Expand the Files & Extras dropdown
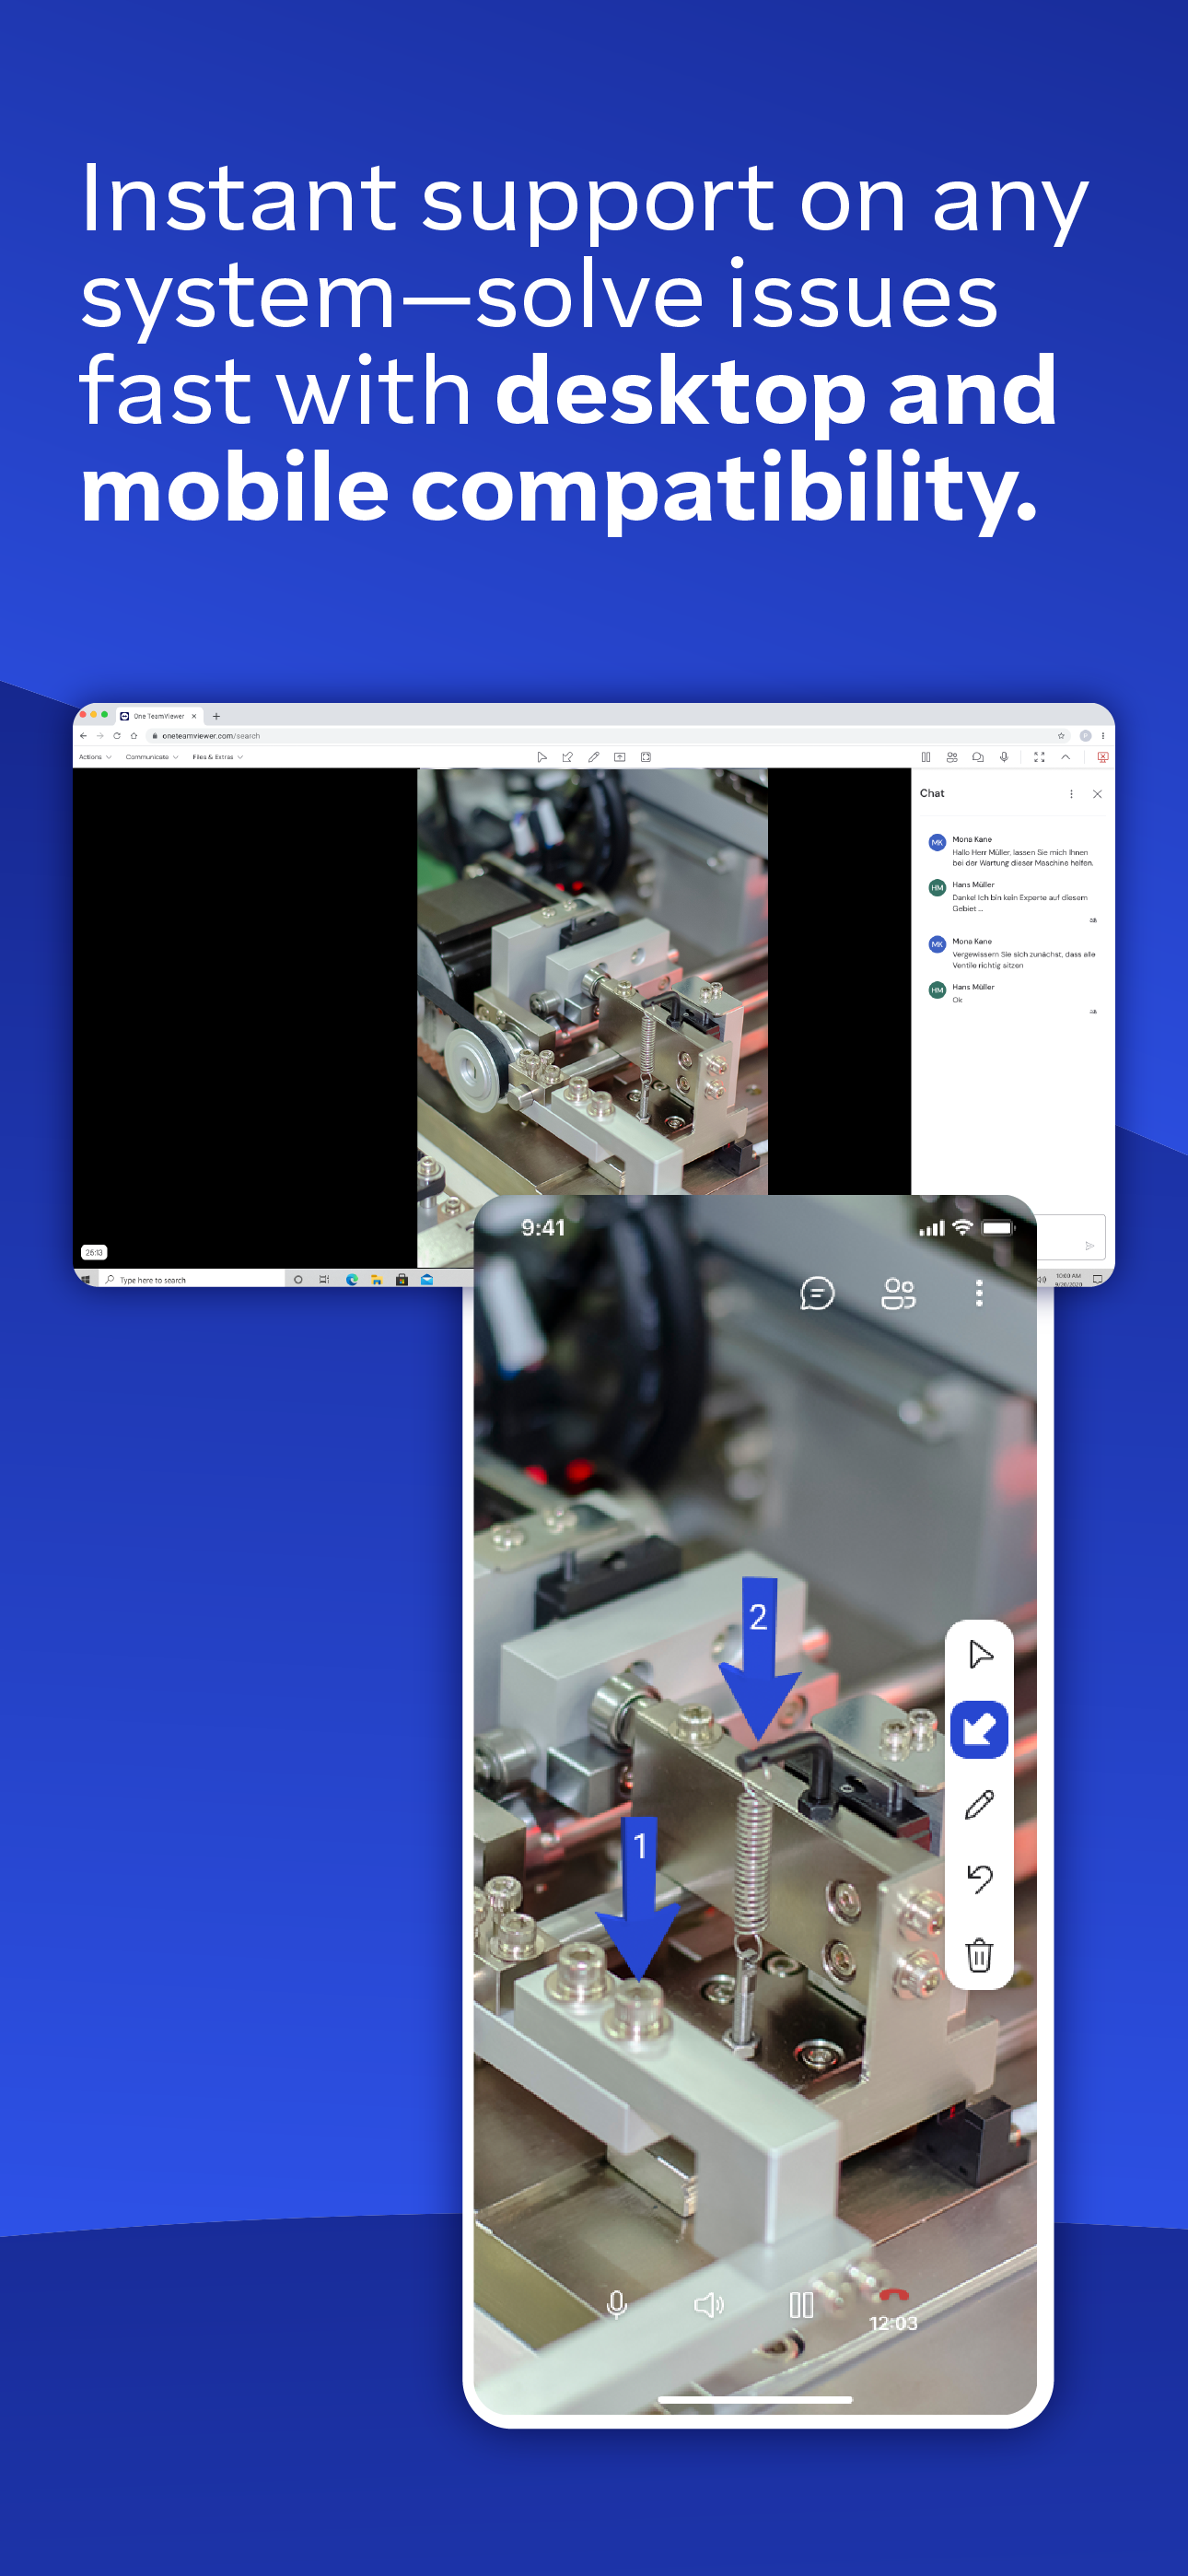 [x=217, y=757]
